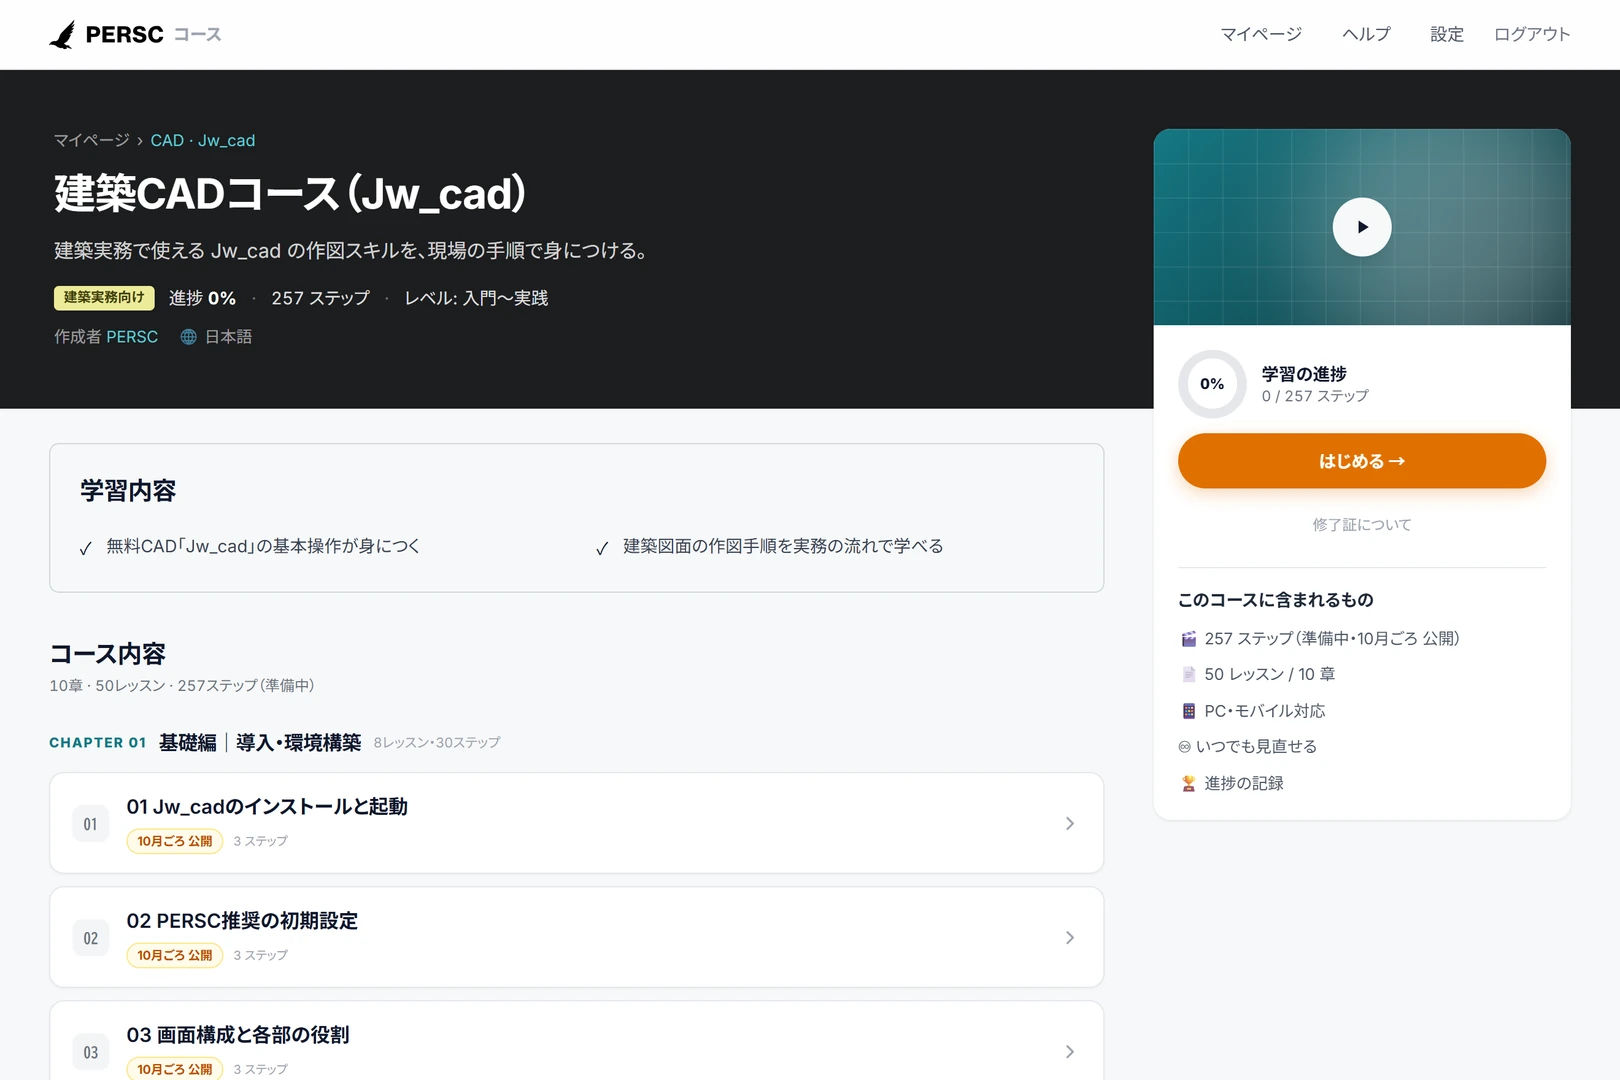
Task: Click the 学習の進捗 label
Action: click(1304, 374)
